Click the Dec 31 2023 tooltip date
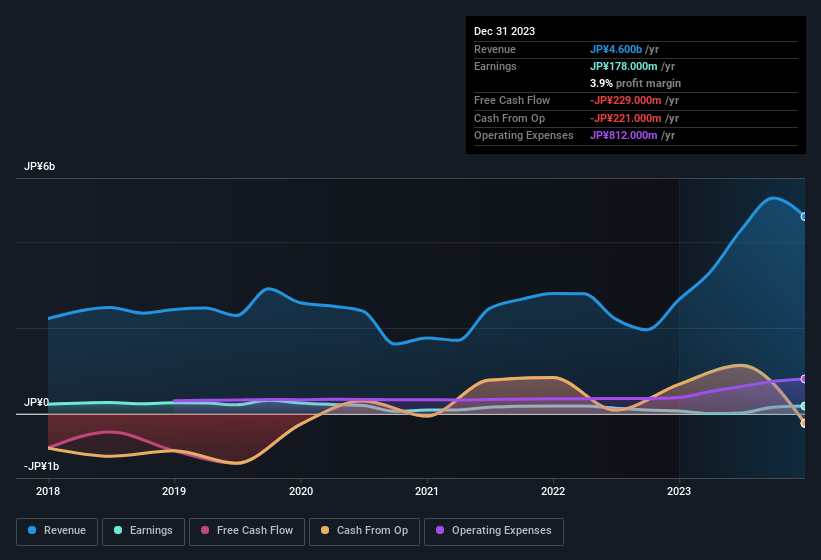 coord(504,31)
